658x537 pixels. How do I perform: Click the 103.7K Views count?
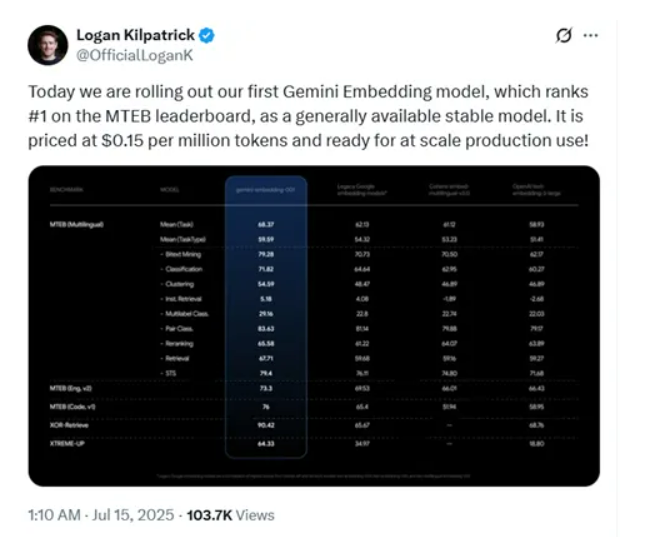(x=230, y=515)
